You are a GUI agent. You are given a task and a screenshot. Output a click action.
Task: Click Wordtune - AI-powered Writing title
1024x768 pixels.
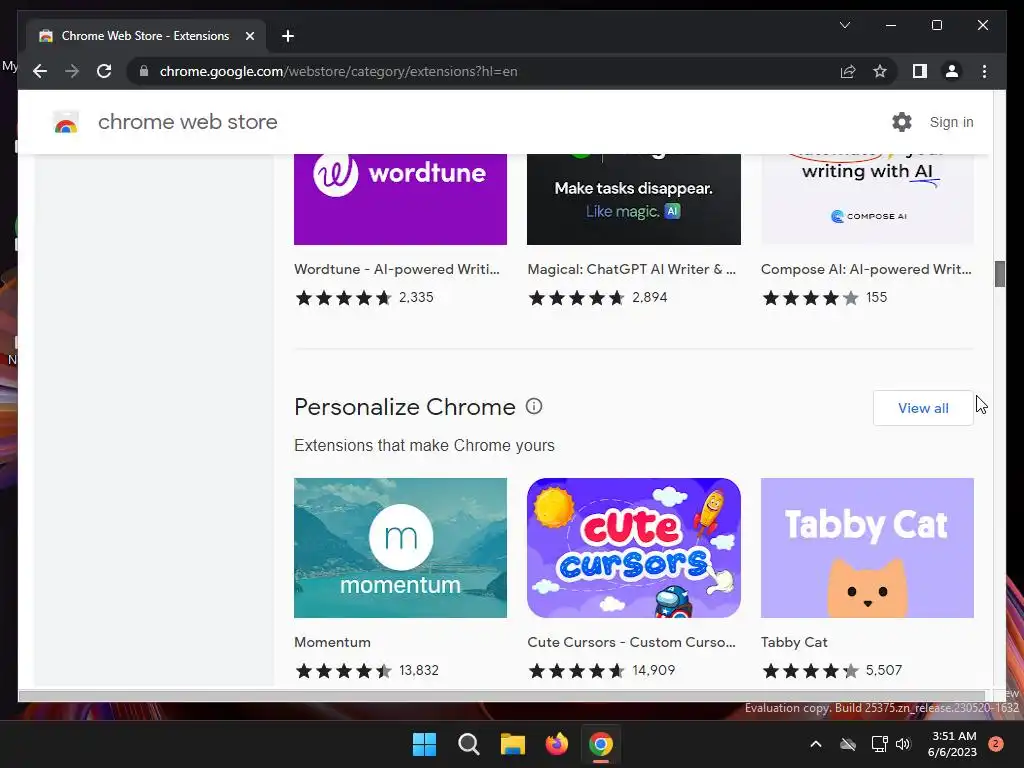pyautogui.click(x=396, y=269)
